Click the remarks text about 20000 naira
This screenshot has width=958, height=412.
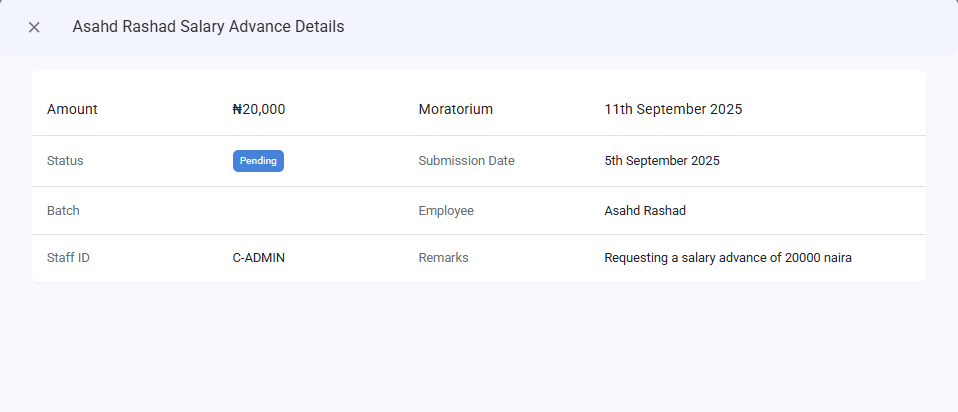tap(728, 258)
